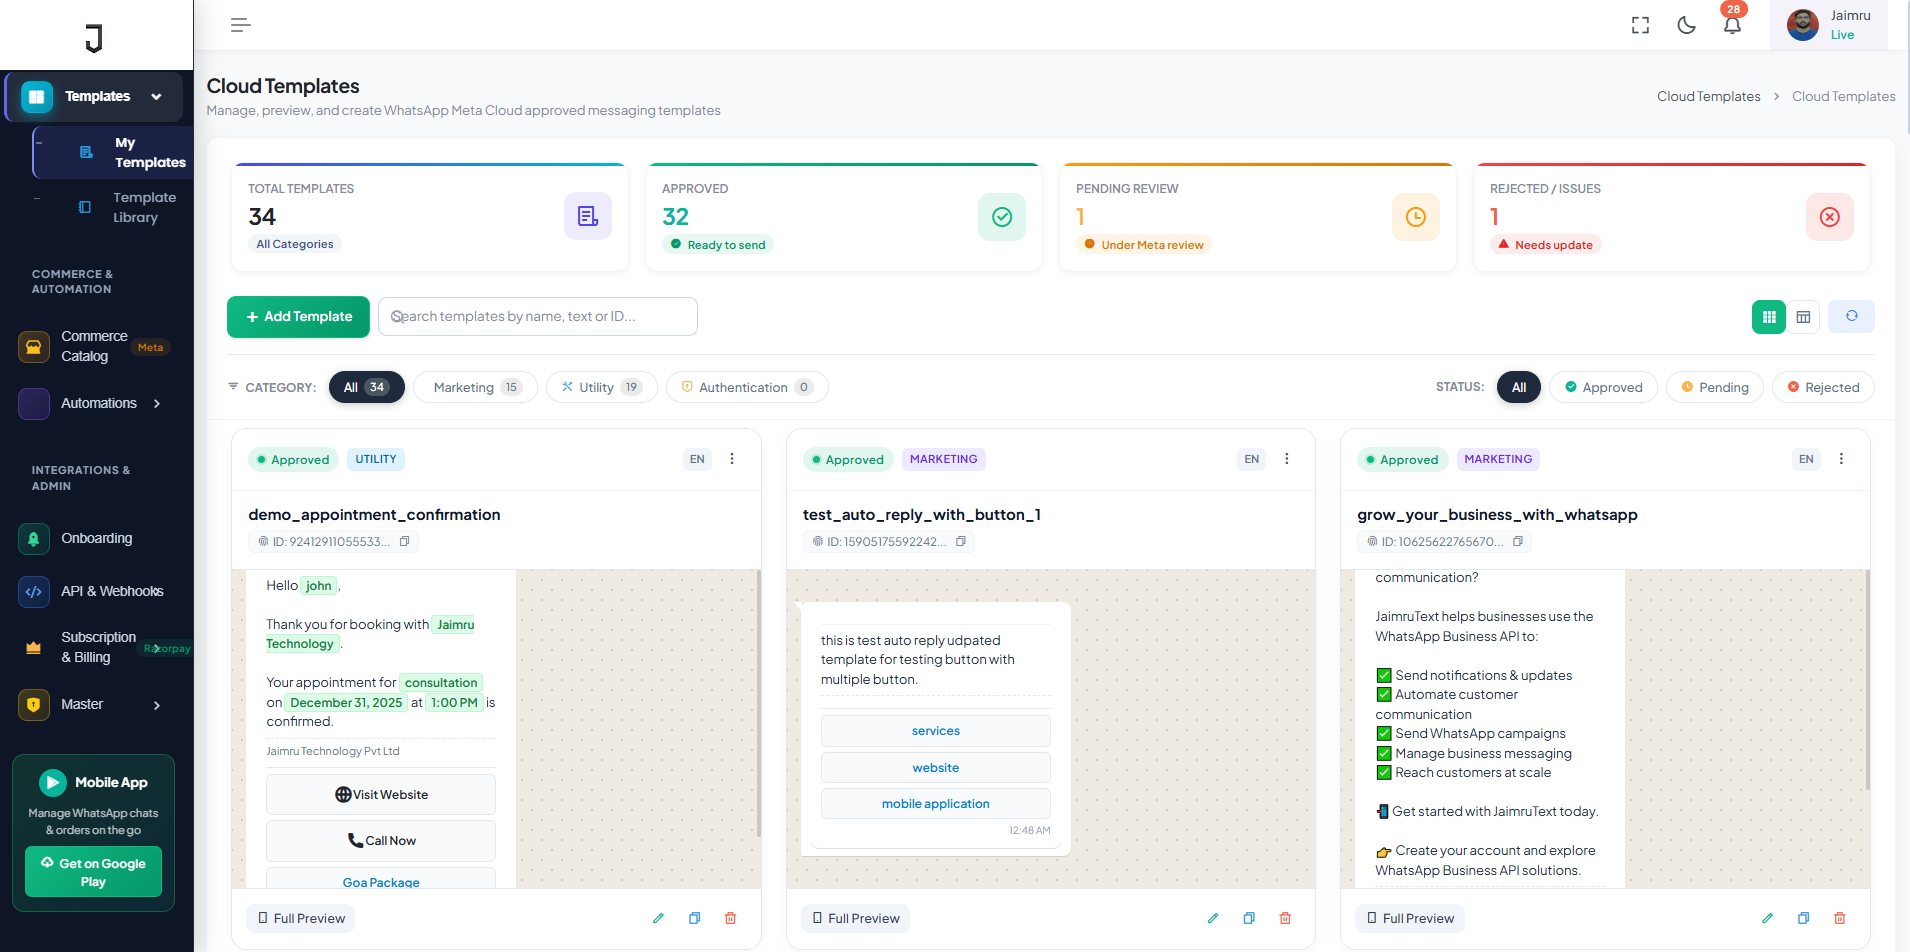Image resolution: width=1910 pixels, height=952 pixels.
Task: Switch to dark mode moon icon
Action: (1686, 25)
